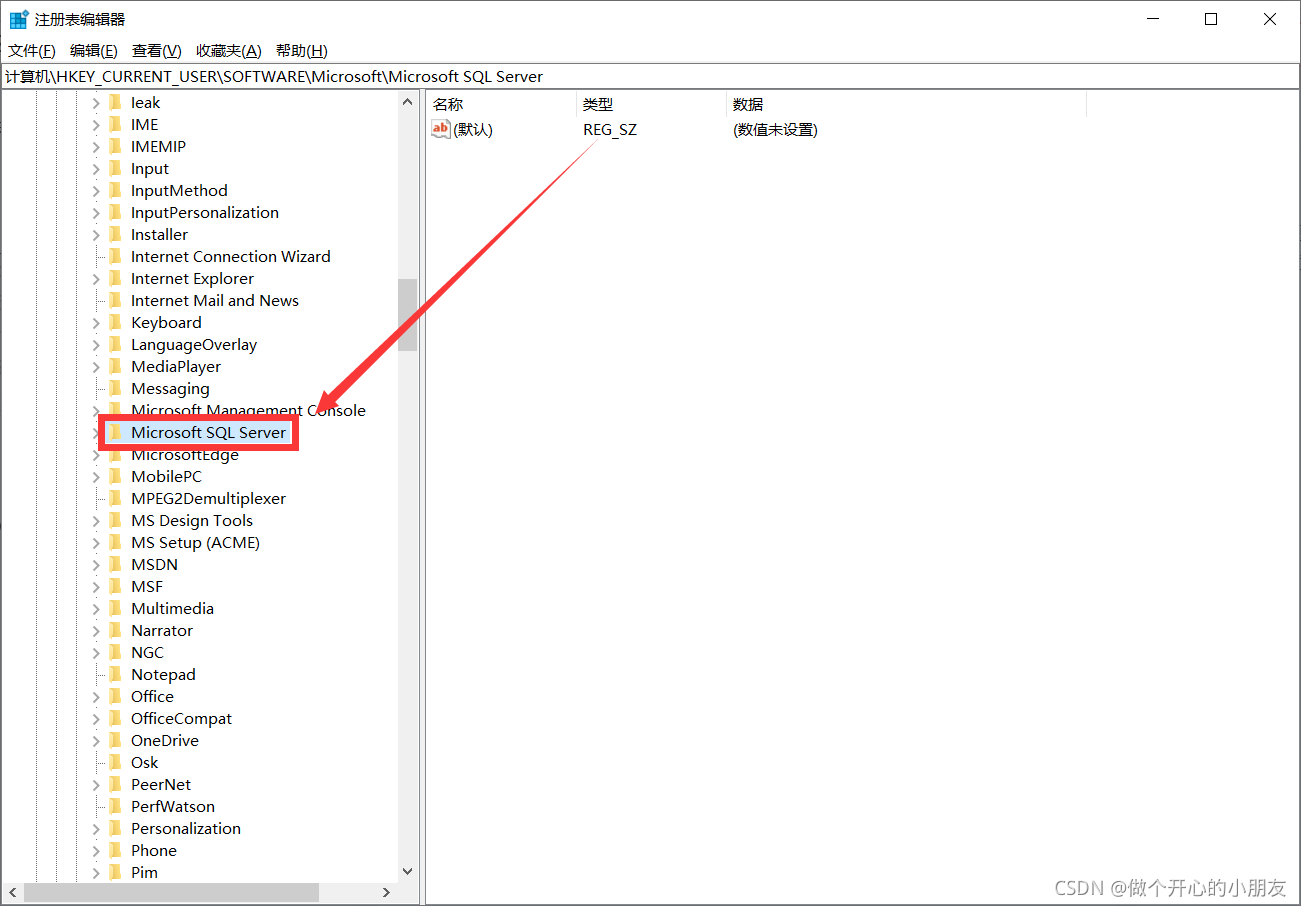Click the MobilePC folder icon

coord(115,476)
